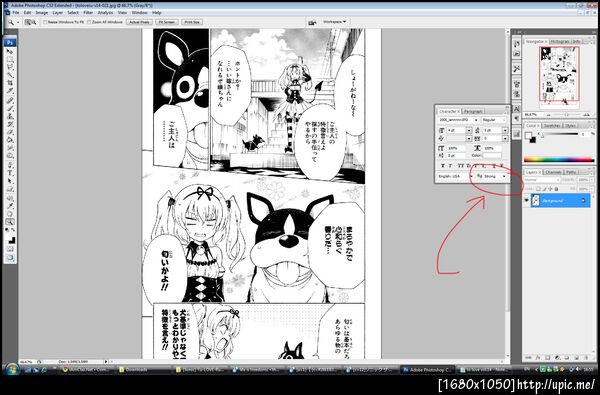Viewport: 600px width, 395px height.
Task: Toggle All Caps in Character panel
Action: [x=461, y=166]
